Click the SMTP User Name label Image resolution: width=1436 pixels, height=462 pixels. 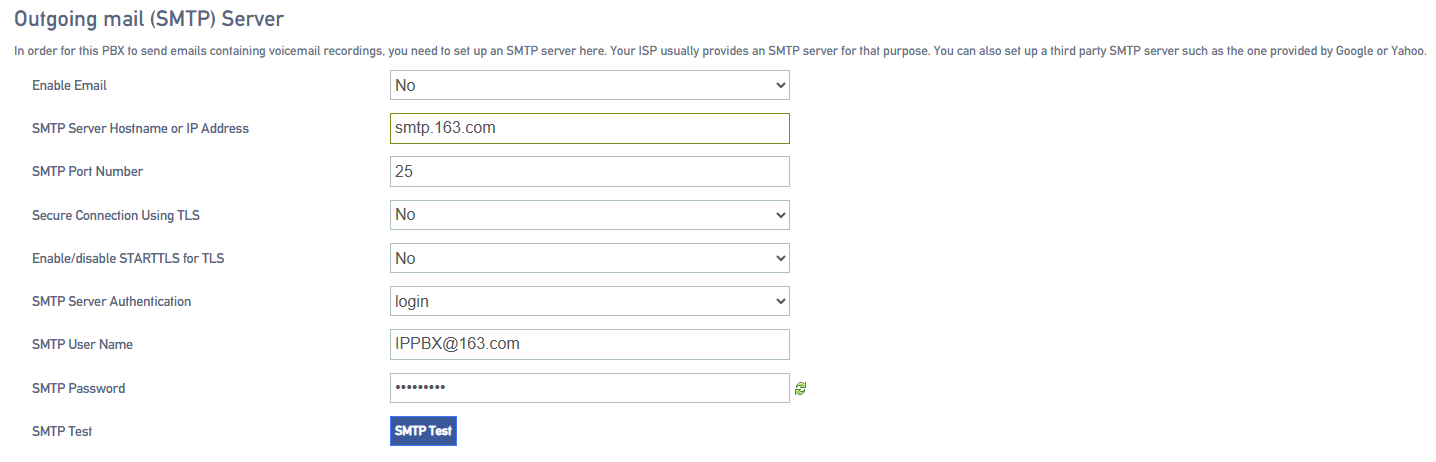tap(82, 344)
